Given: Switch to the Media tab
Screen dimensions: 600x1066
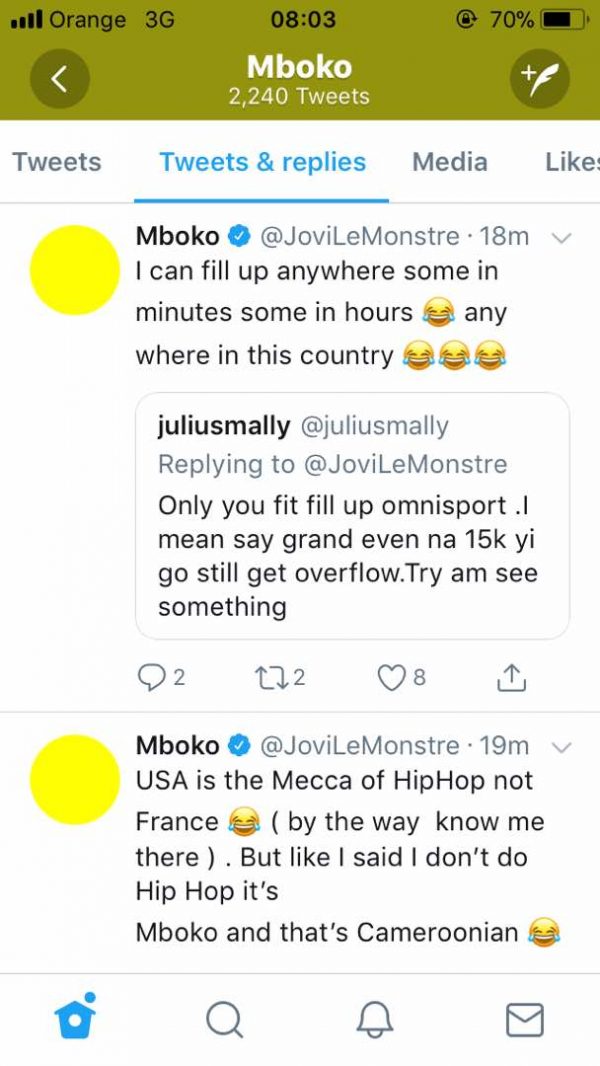Looking at the screenshot, I should (450, 162).
